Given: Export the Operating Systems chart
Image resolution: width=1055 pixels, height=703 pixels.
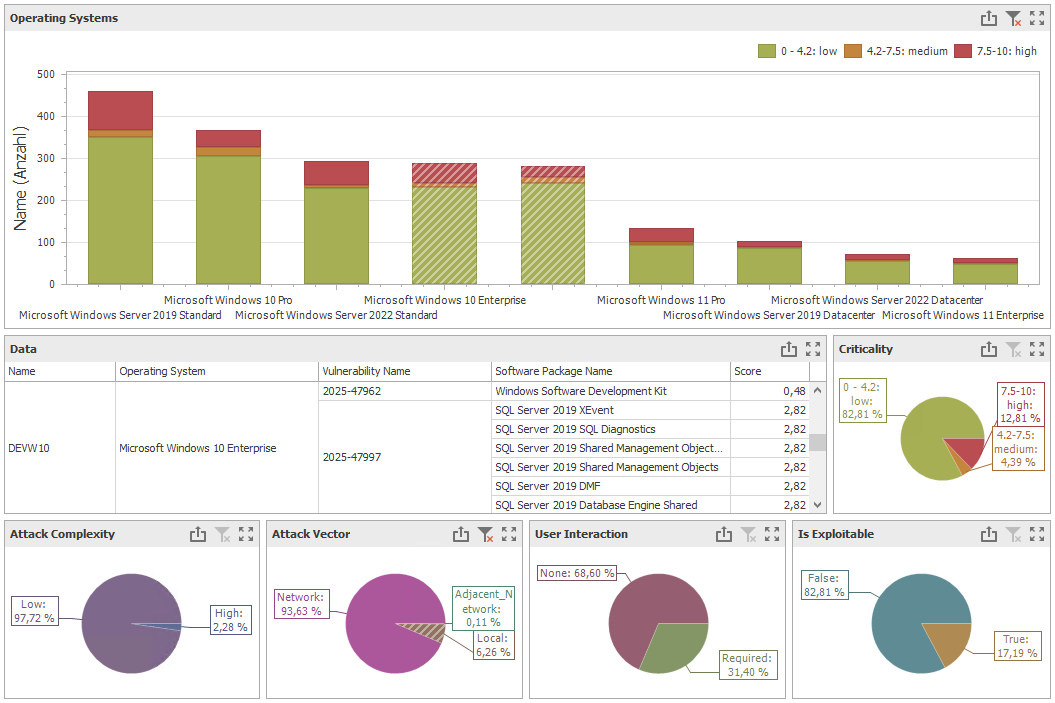Looking at the screenshot, I should pos(989,18).
